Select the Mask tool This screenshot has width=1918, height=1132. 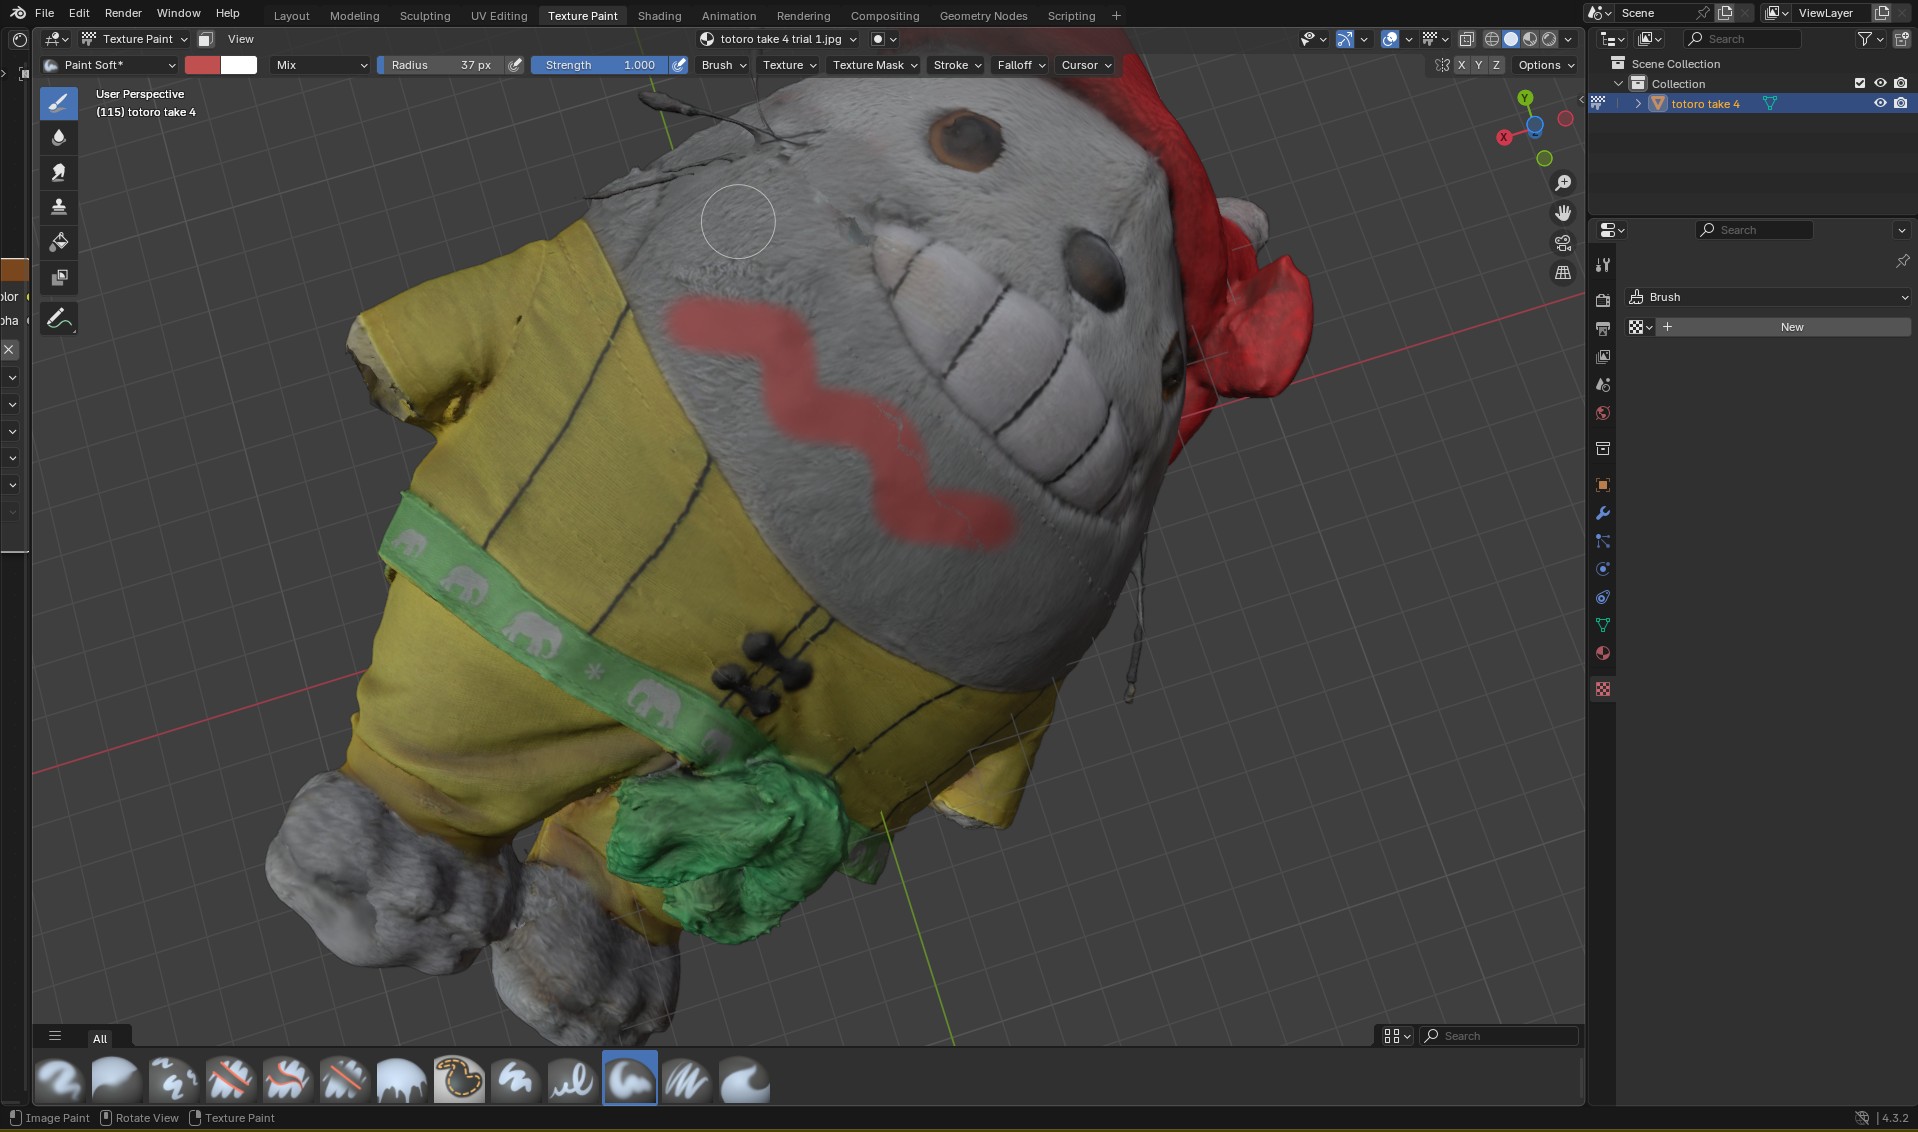[x=59, y=277]
